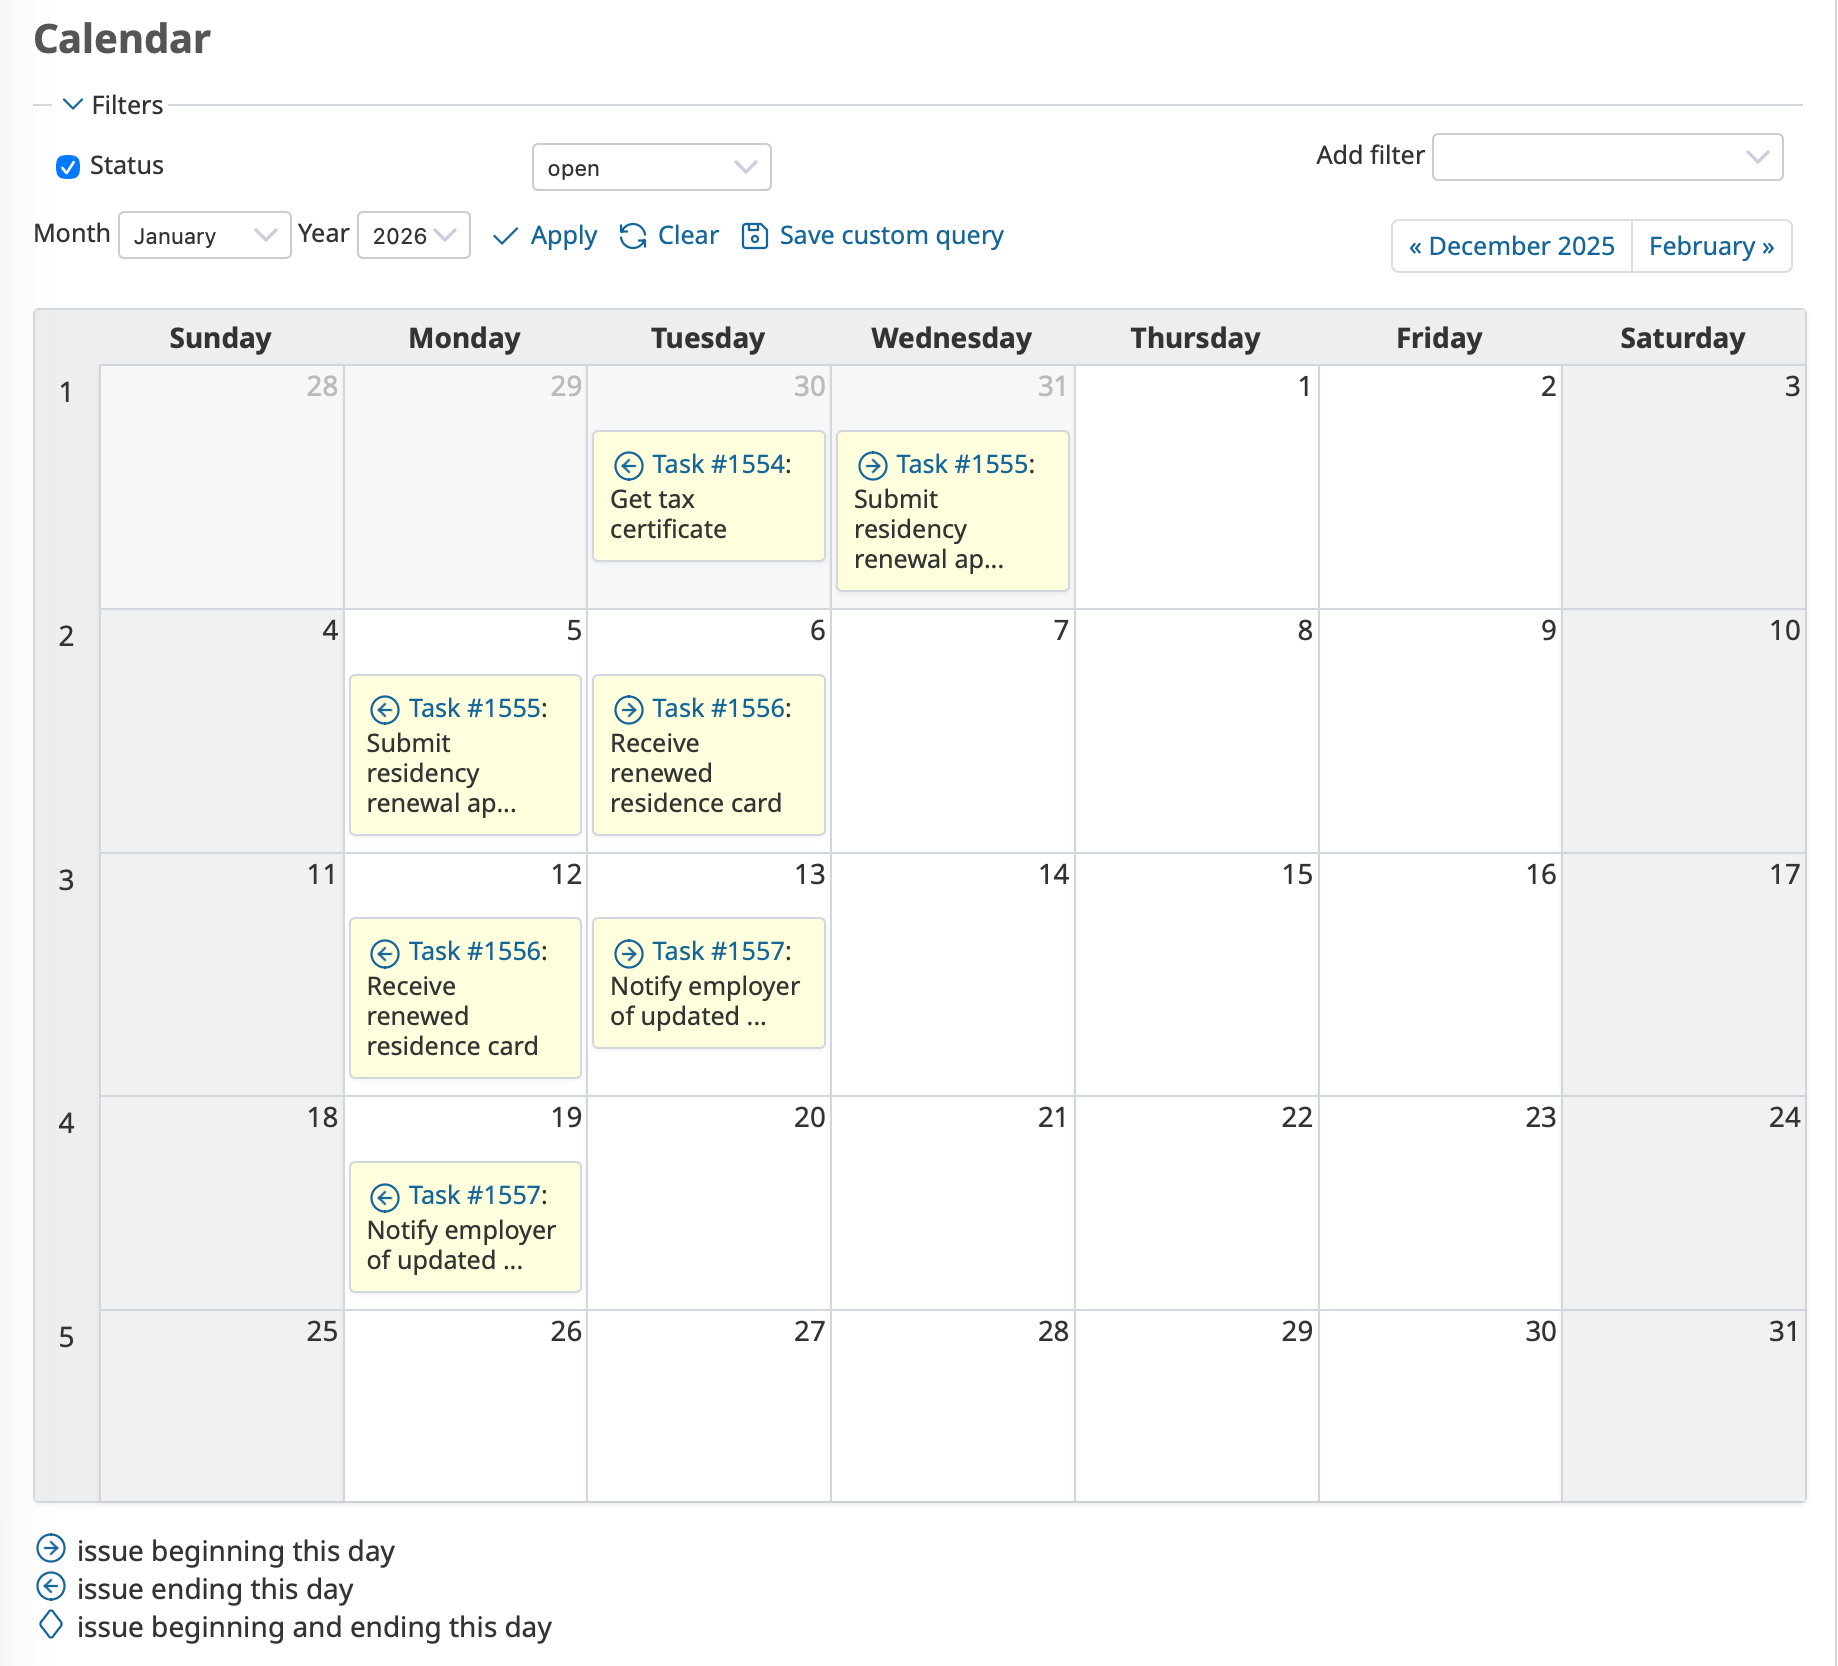Click the issue-beginning arrow on Task #1555 on December 31
The image size is (1838, 1666).
tap(873, 464)
